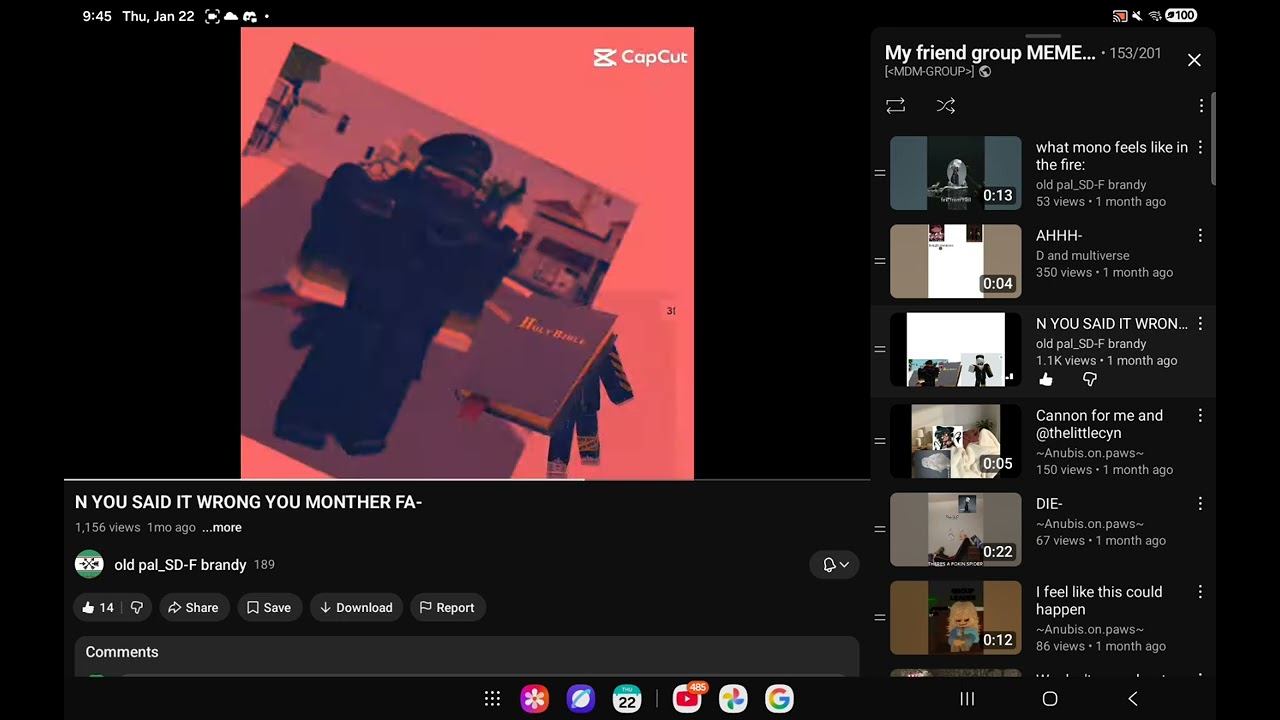This screenshot has height=720, width=1280.
Task: Open notification bell dropdown
Action: point(836,565)
